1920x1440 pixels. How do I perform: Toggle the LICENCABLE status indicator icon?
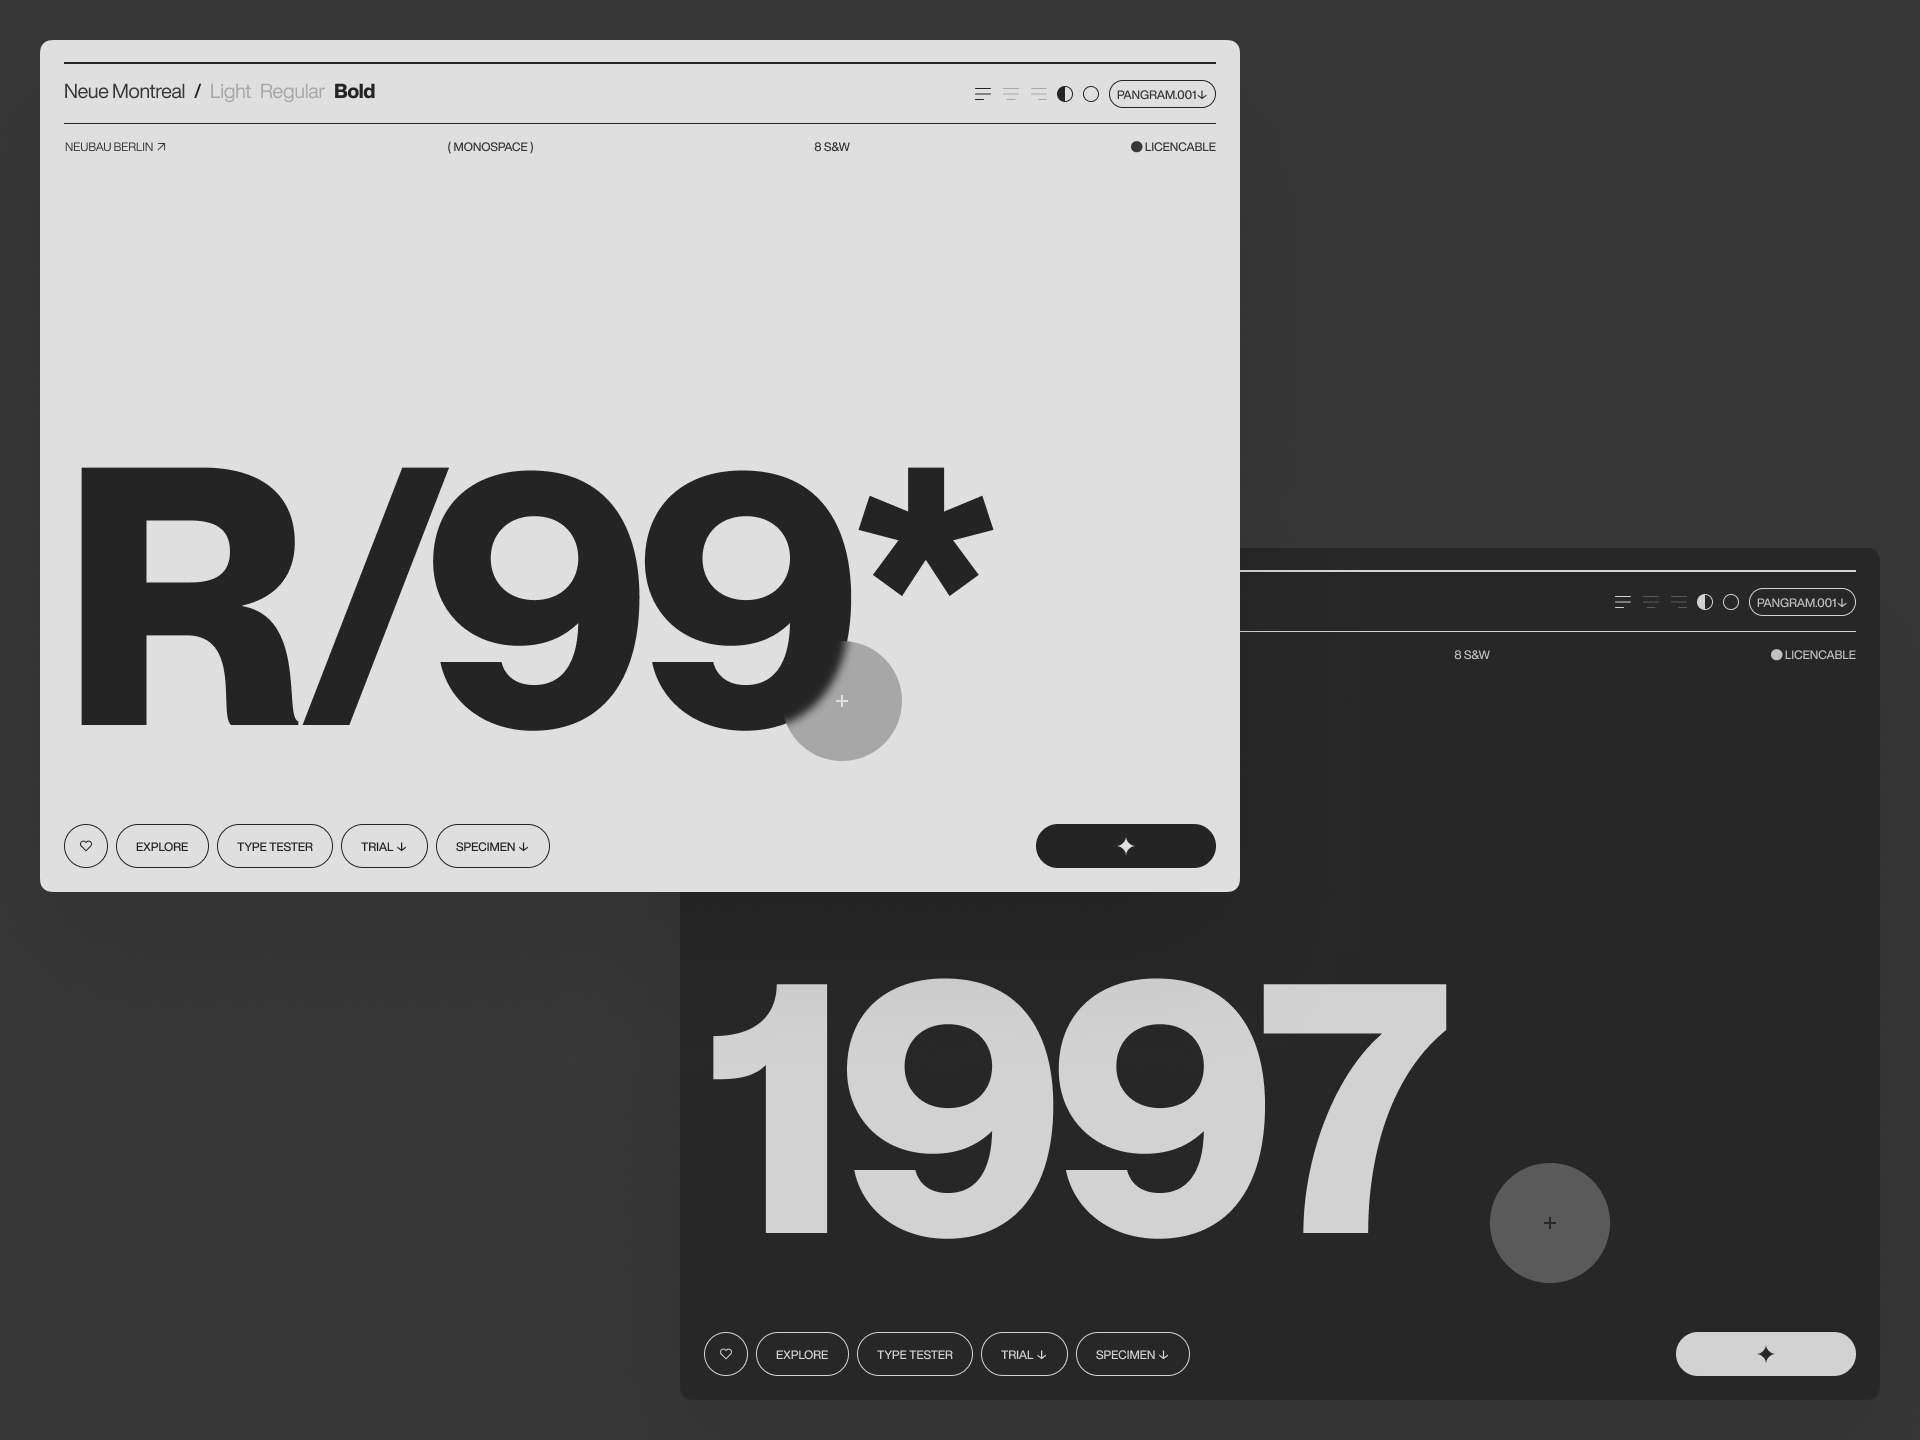[1132, 147]
